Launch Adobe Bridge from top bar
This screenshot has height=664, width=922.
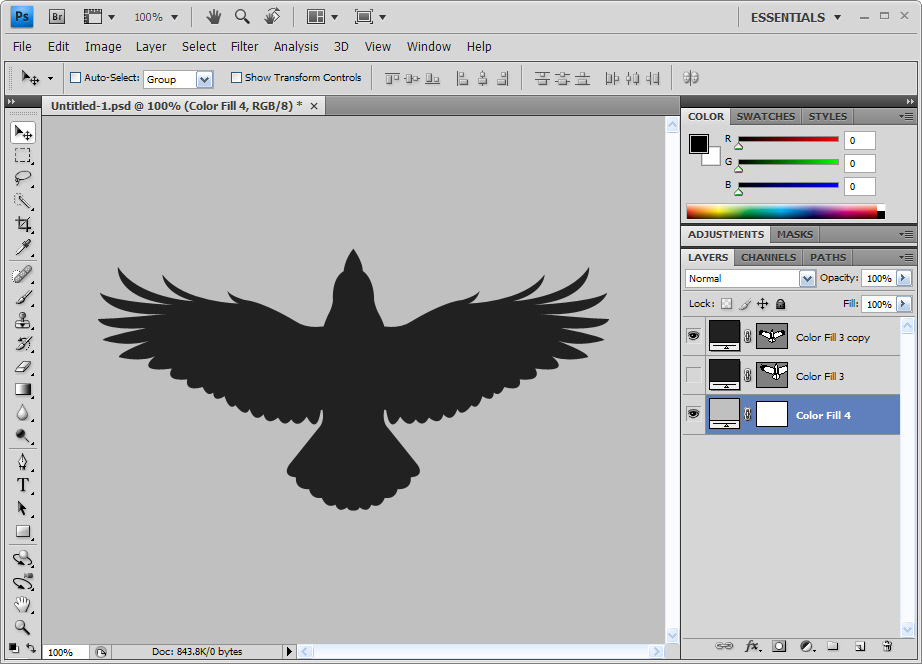57,17
